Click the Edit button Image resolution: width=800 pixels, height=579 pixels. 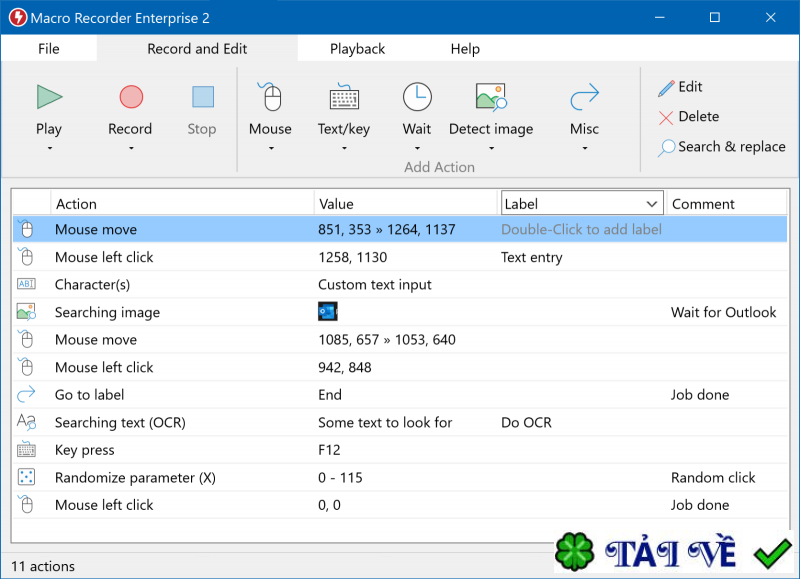(680, 87)
